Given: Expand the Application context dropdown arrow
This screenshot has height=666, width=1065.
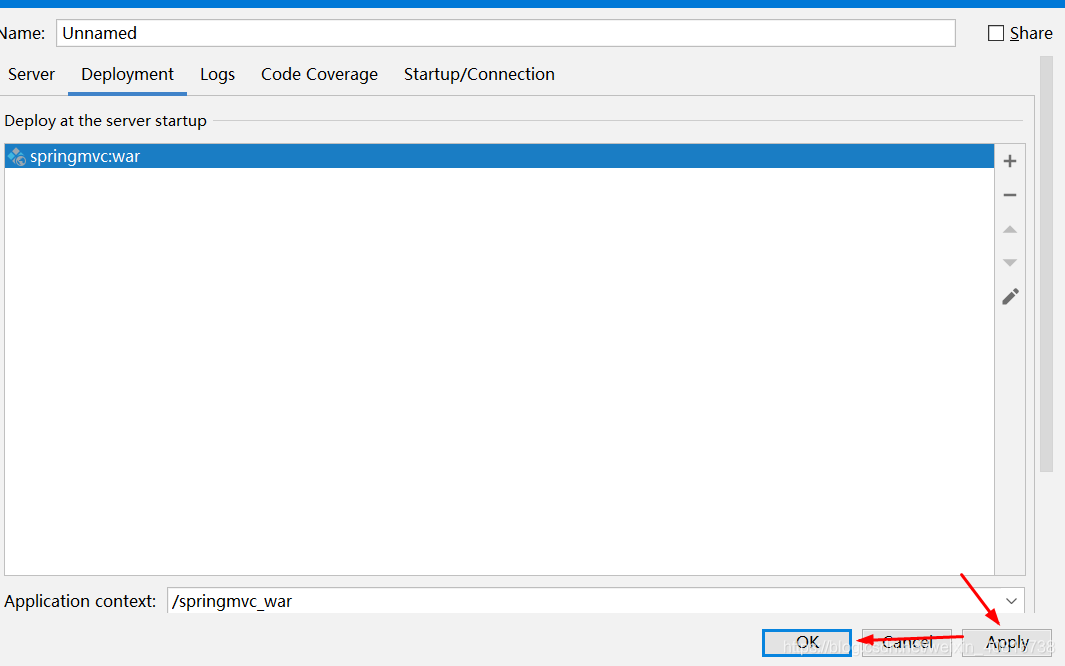Looking at the screenshot, I should pos(1011,601).
